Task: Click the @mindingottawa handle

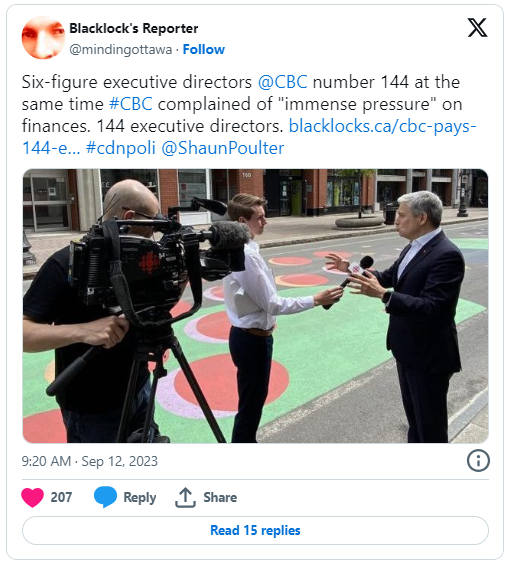Action: pos(121,49)
